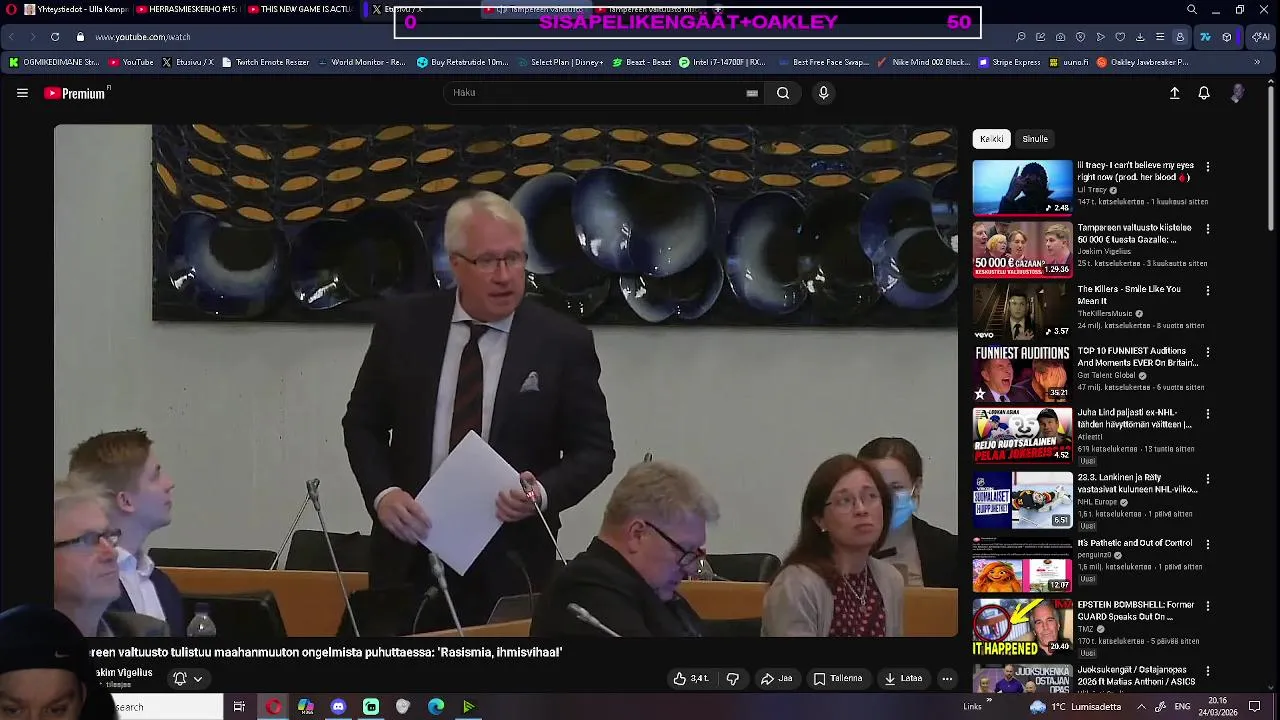Show hidden system tray icons chevron
This screenshot has height=720, width=1280.
pyautogui.click(x=1142, y=707)
